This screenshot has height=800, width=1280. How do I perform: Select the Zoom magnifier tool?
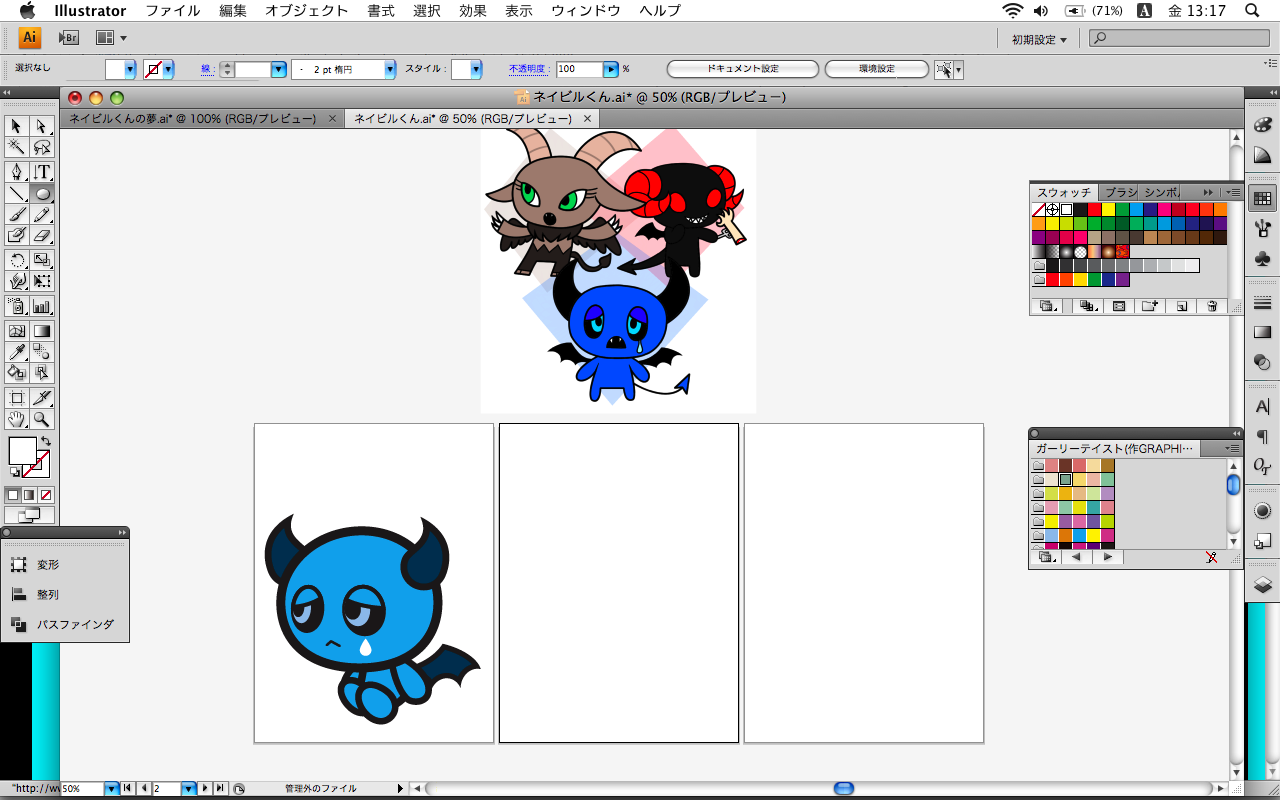42,419
